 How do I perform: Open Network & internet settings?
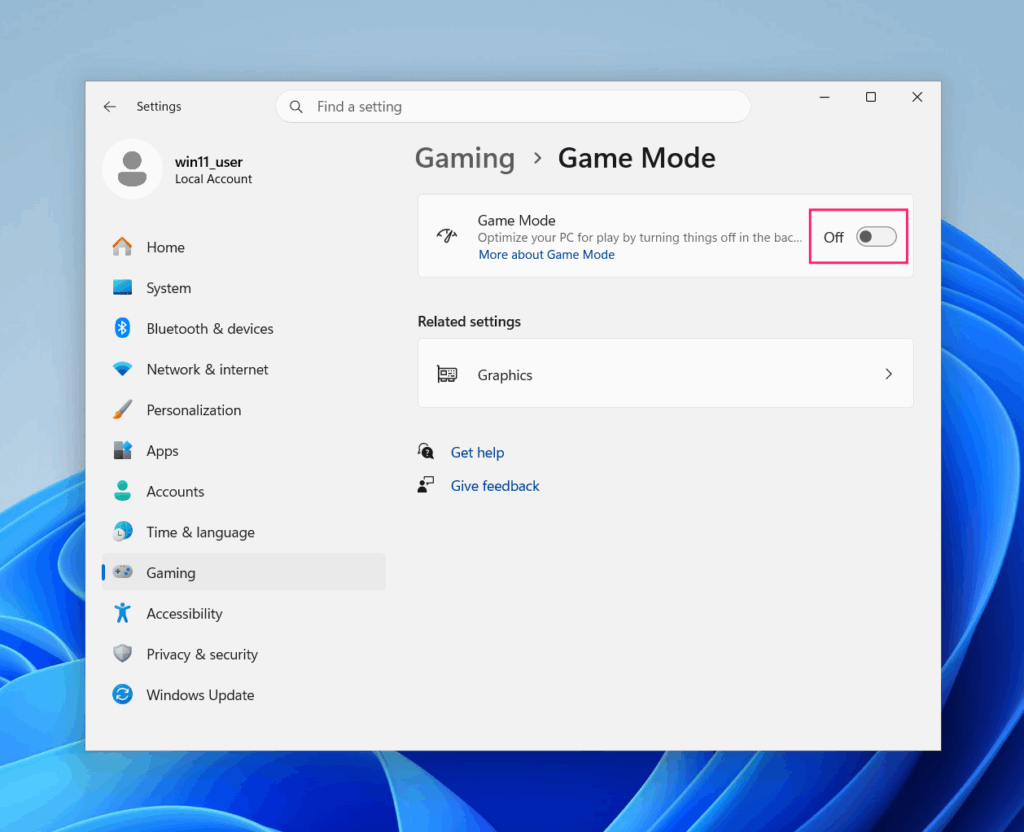[x=244, y=369]
